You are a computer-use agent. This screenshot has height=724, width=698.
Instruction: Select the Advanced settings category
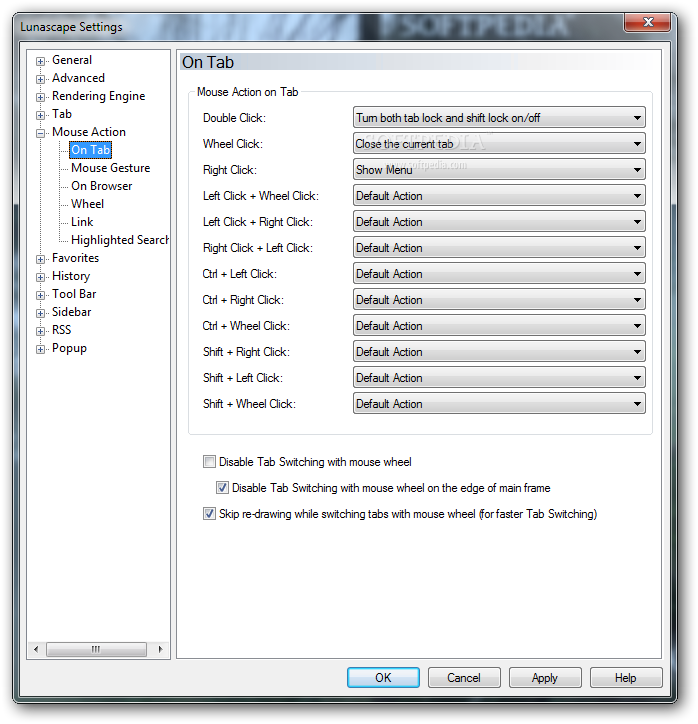click(78, 78)
